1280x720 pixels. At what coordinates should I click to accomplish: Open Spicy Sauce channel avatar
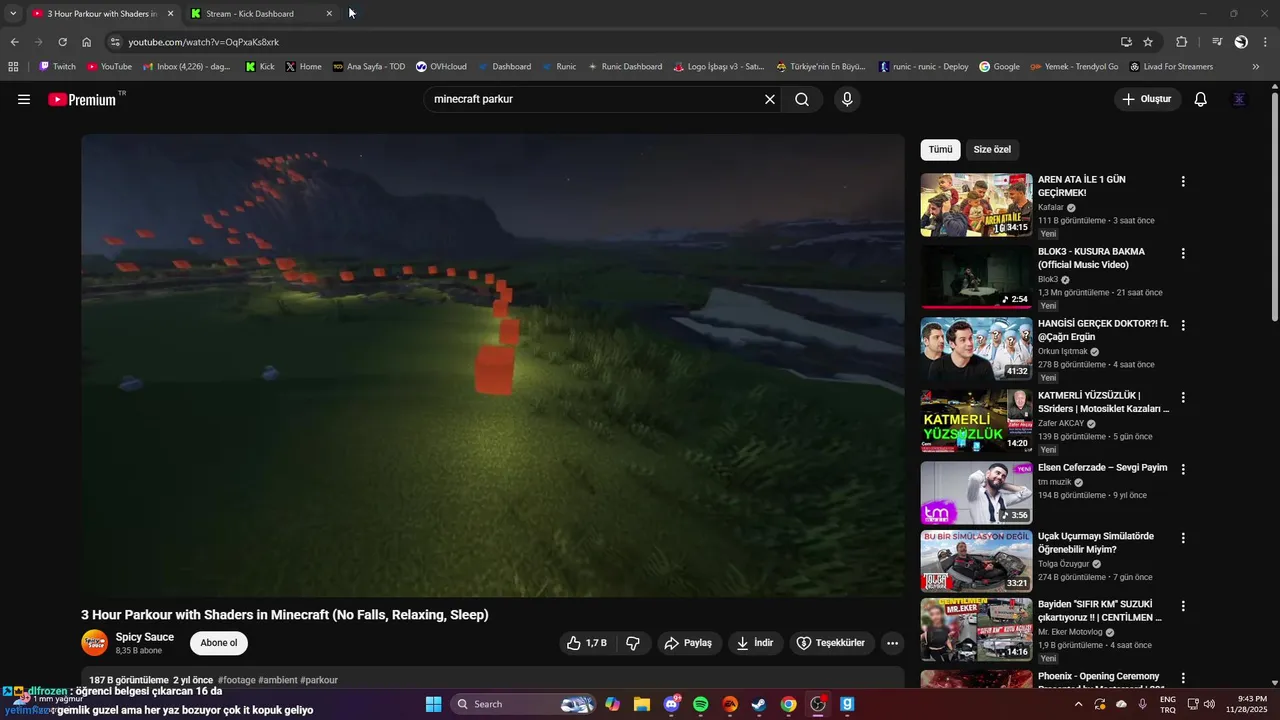tap(95, 642)
